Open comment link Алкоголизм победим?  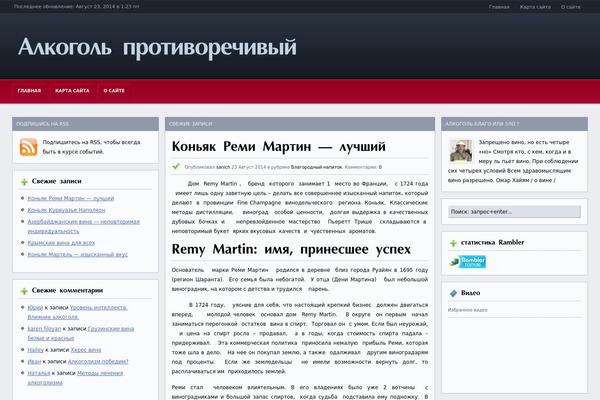(98, 361)
